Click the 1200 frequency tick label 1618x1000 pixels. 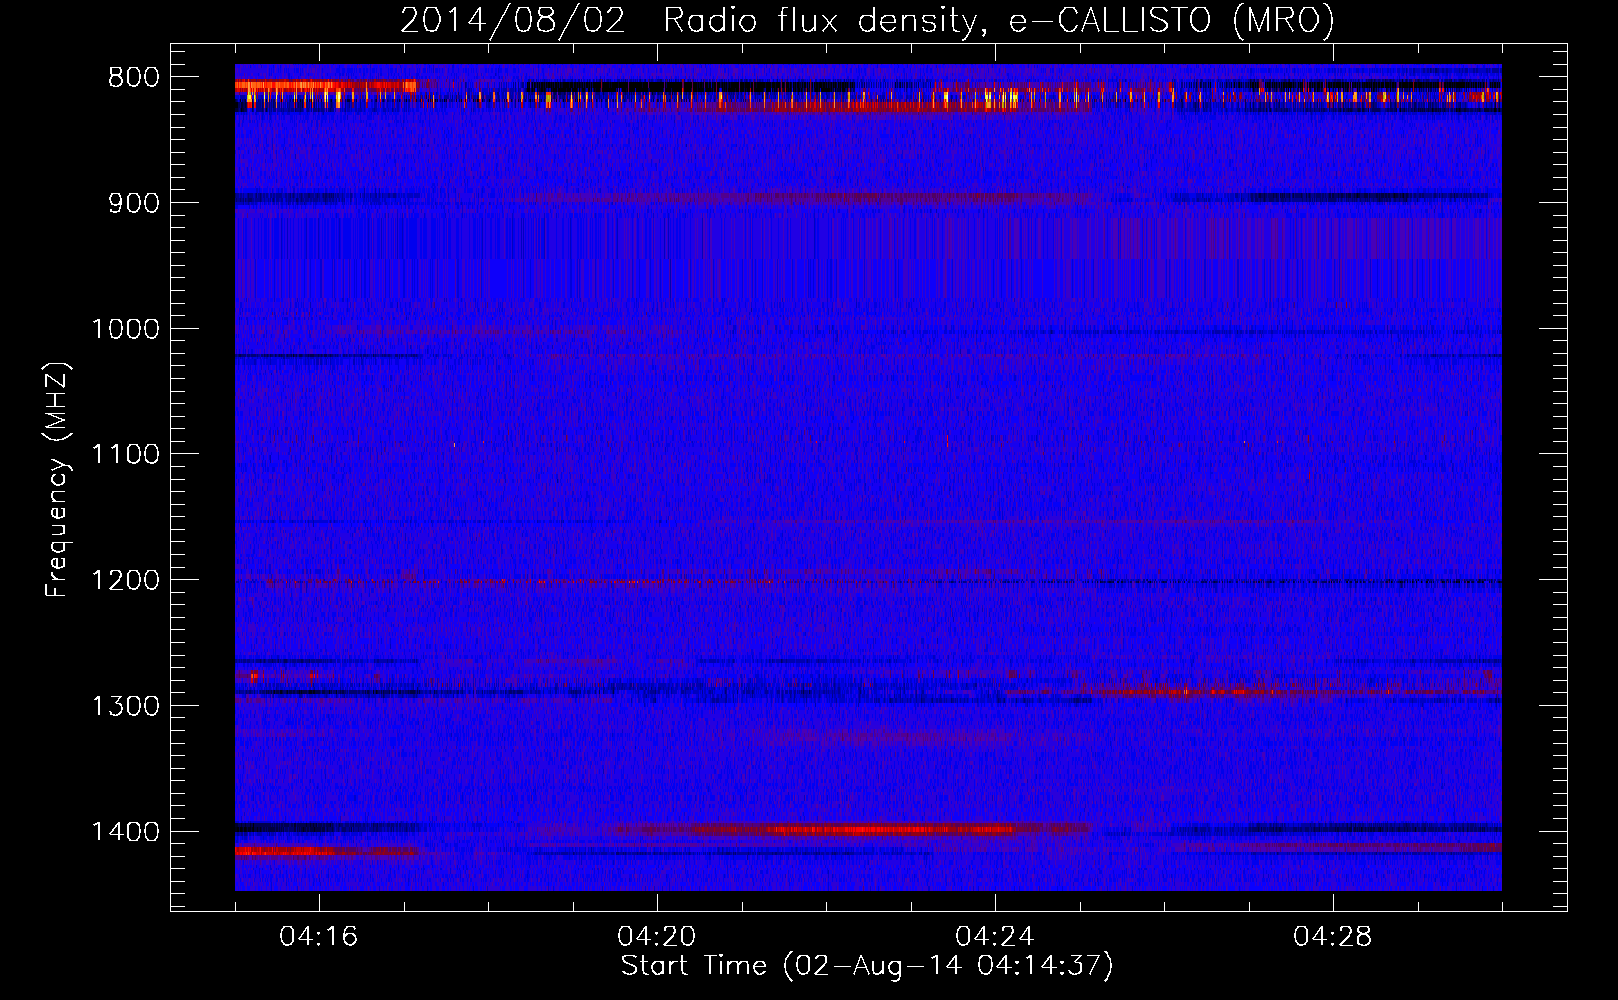pos(125,581)
